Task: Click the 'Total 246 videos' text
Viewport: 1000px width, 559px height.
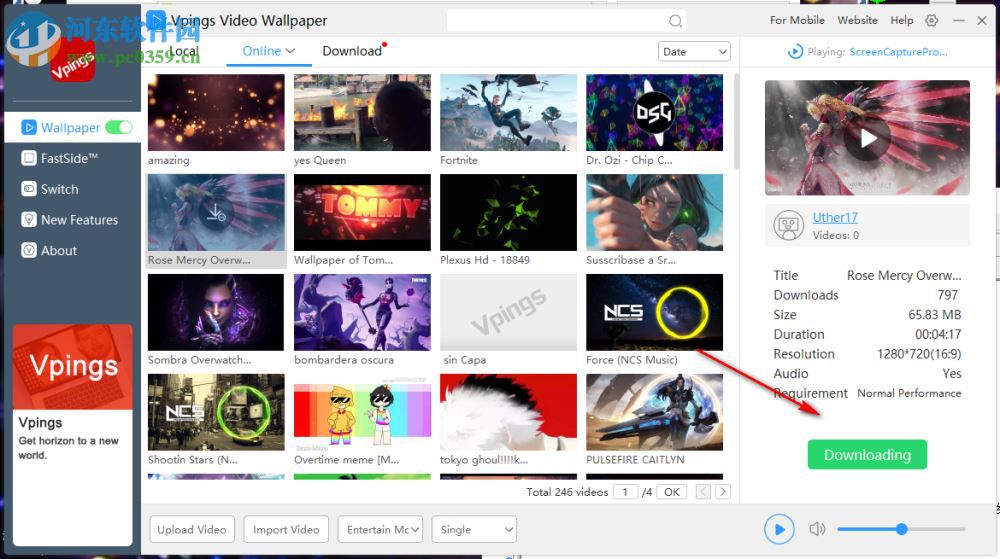Action: pyautogui.click(x=567, y=492)
